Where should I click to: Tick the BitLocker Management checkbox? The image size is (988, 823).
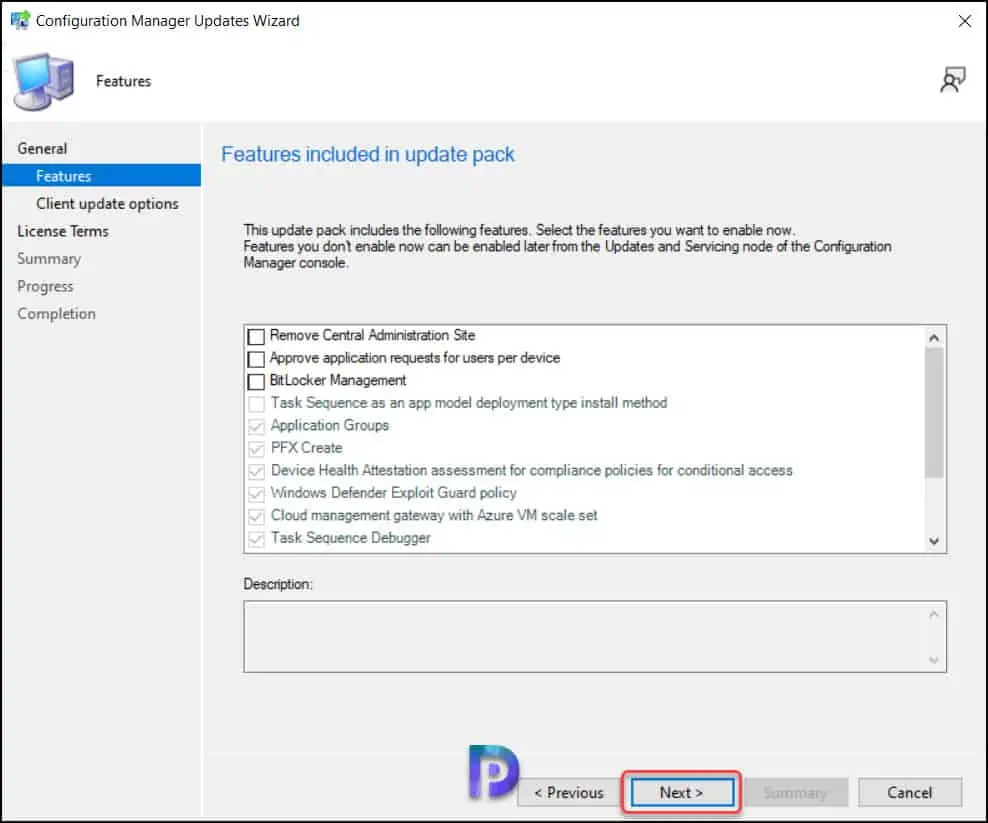click(256, 382)
